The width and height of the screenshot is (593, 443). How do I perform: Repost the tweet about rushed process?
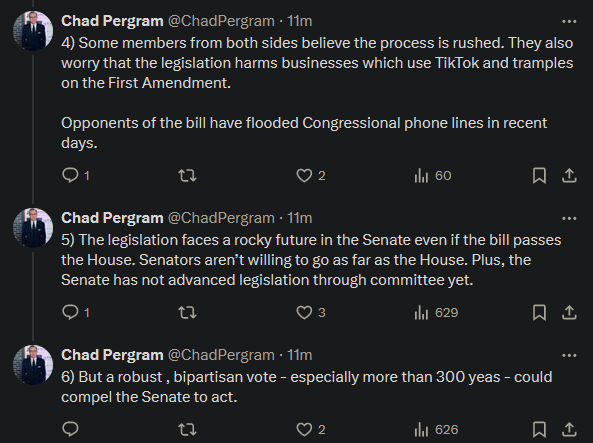[x=187, y=176]
